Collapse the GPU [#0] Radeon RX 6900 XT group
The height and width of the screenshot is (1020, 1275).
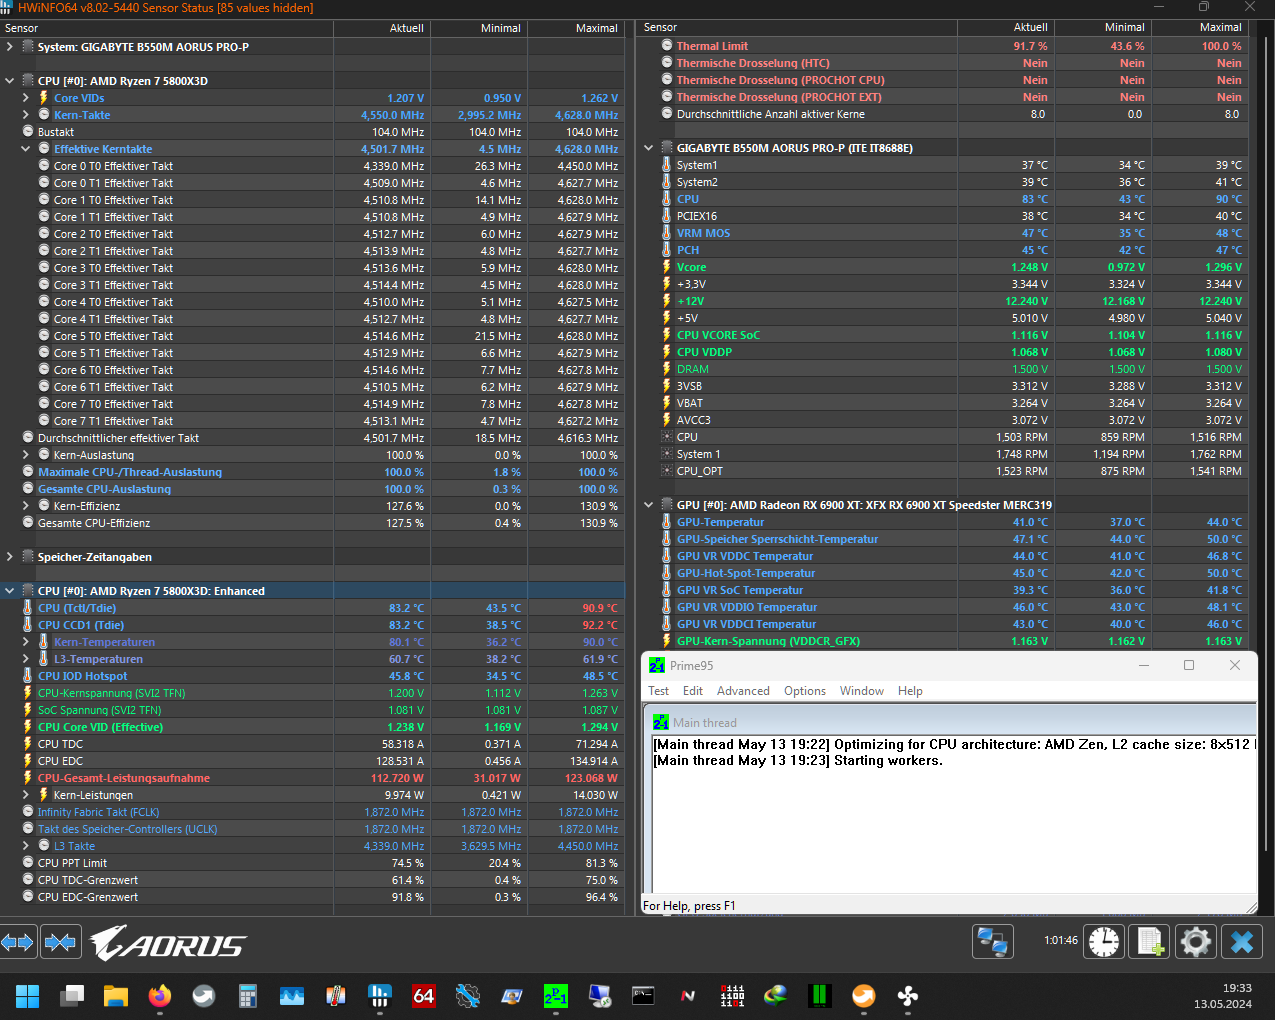point(649,505)
